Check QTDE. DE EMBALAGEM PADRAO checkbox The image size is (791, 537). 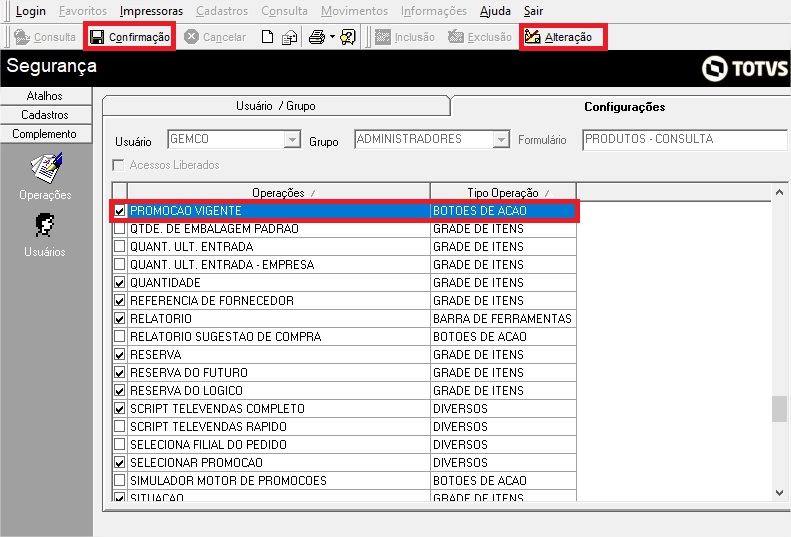coord(120,229)
